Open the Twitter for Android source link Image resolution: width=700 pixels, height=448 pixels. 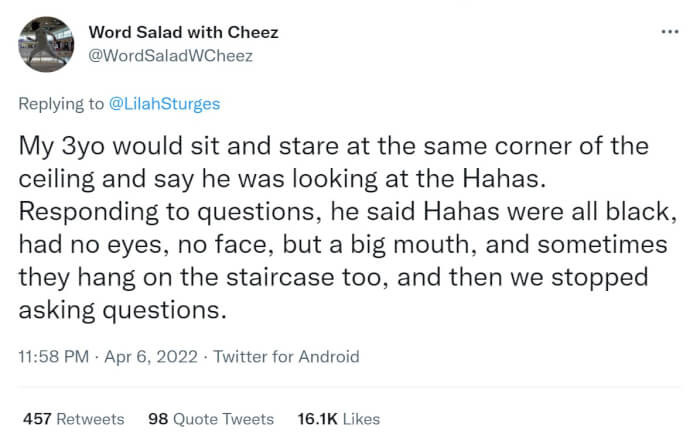[x=286, y=357]
